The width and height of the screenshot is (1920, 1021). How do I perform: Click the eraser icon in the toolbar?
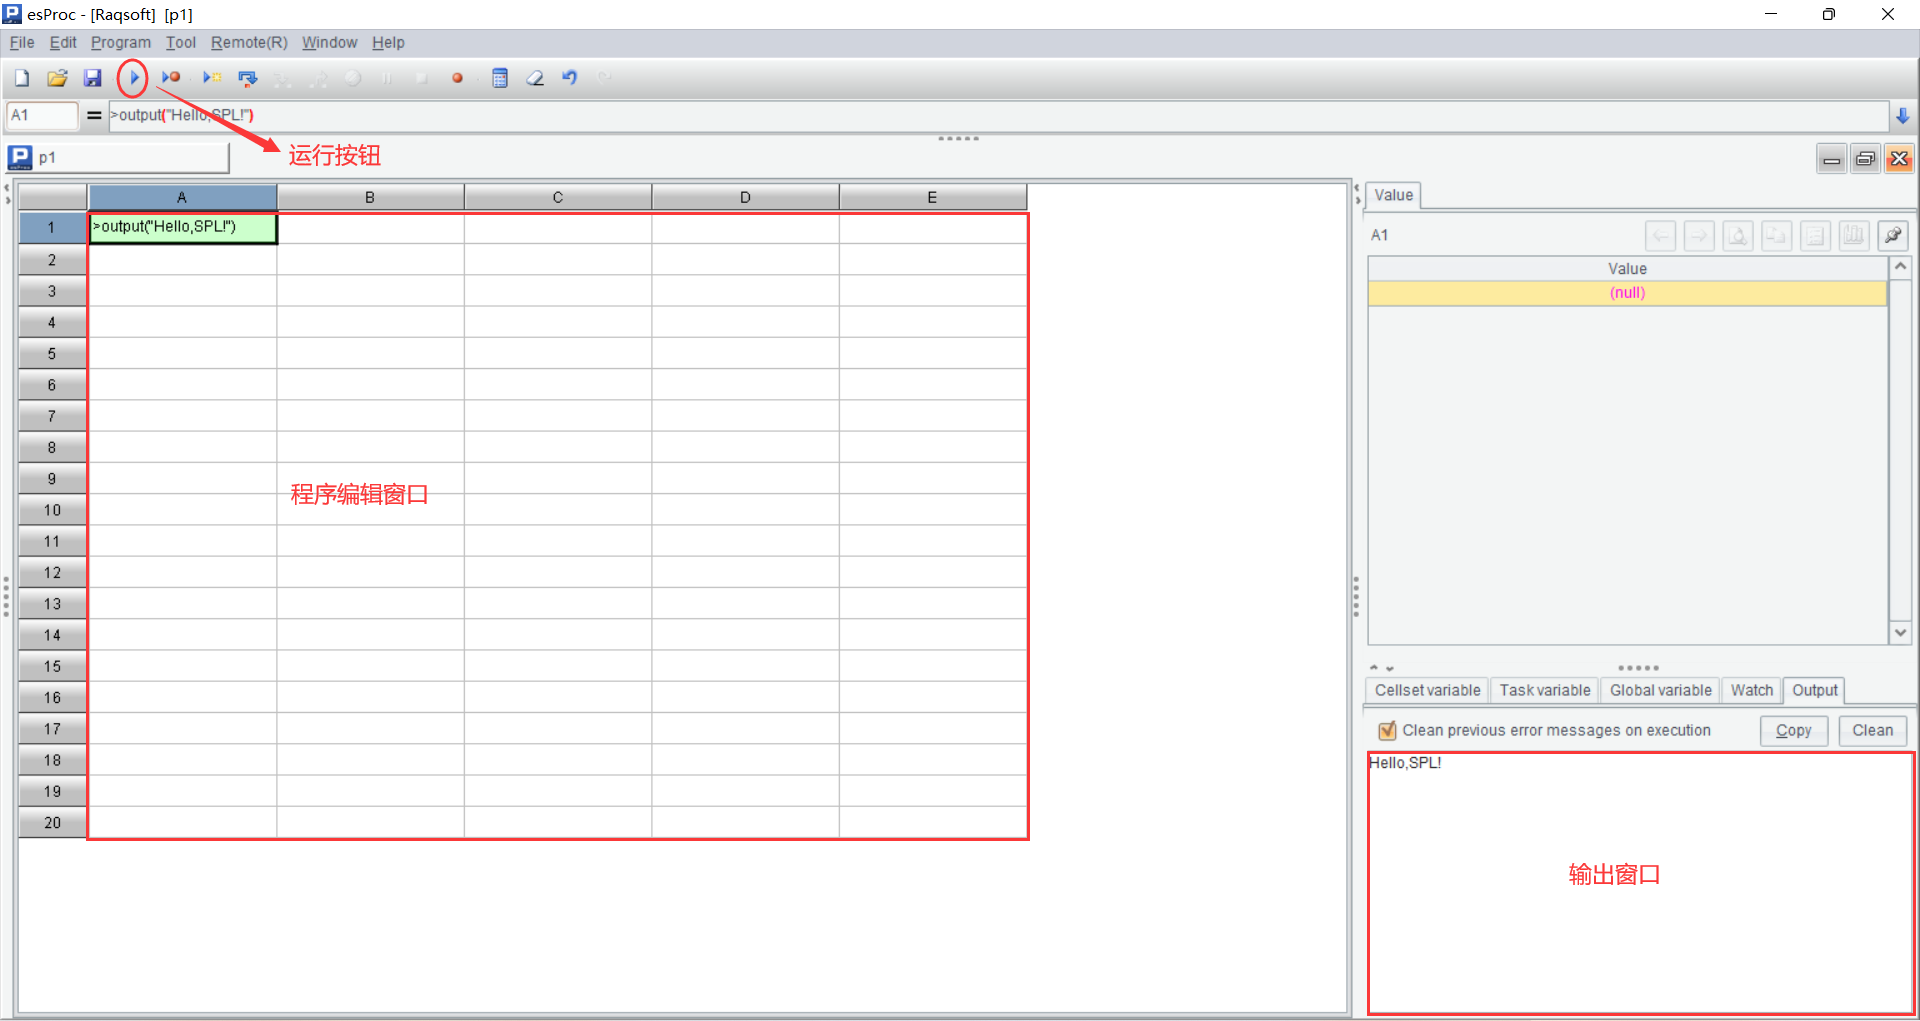[x=535, y=78]
